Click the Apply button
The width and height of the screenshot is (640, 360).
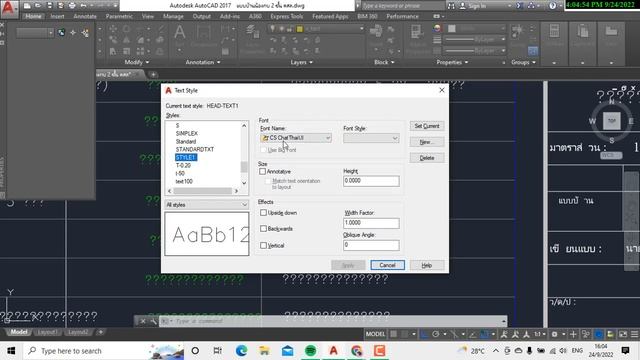(348, 265)
